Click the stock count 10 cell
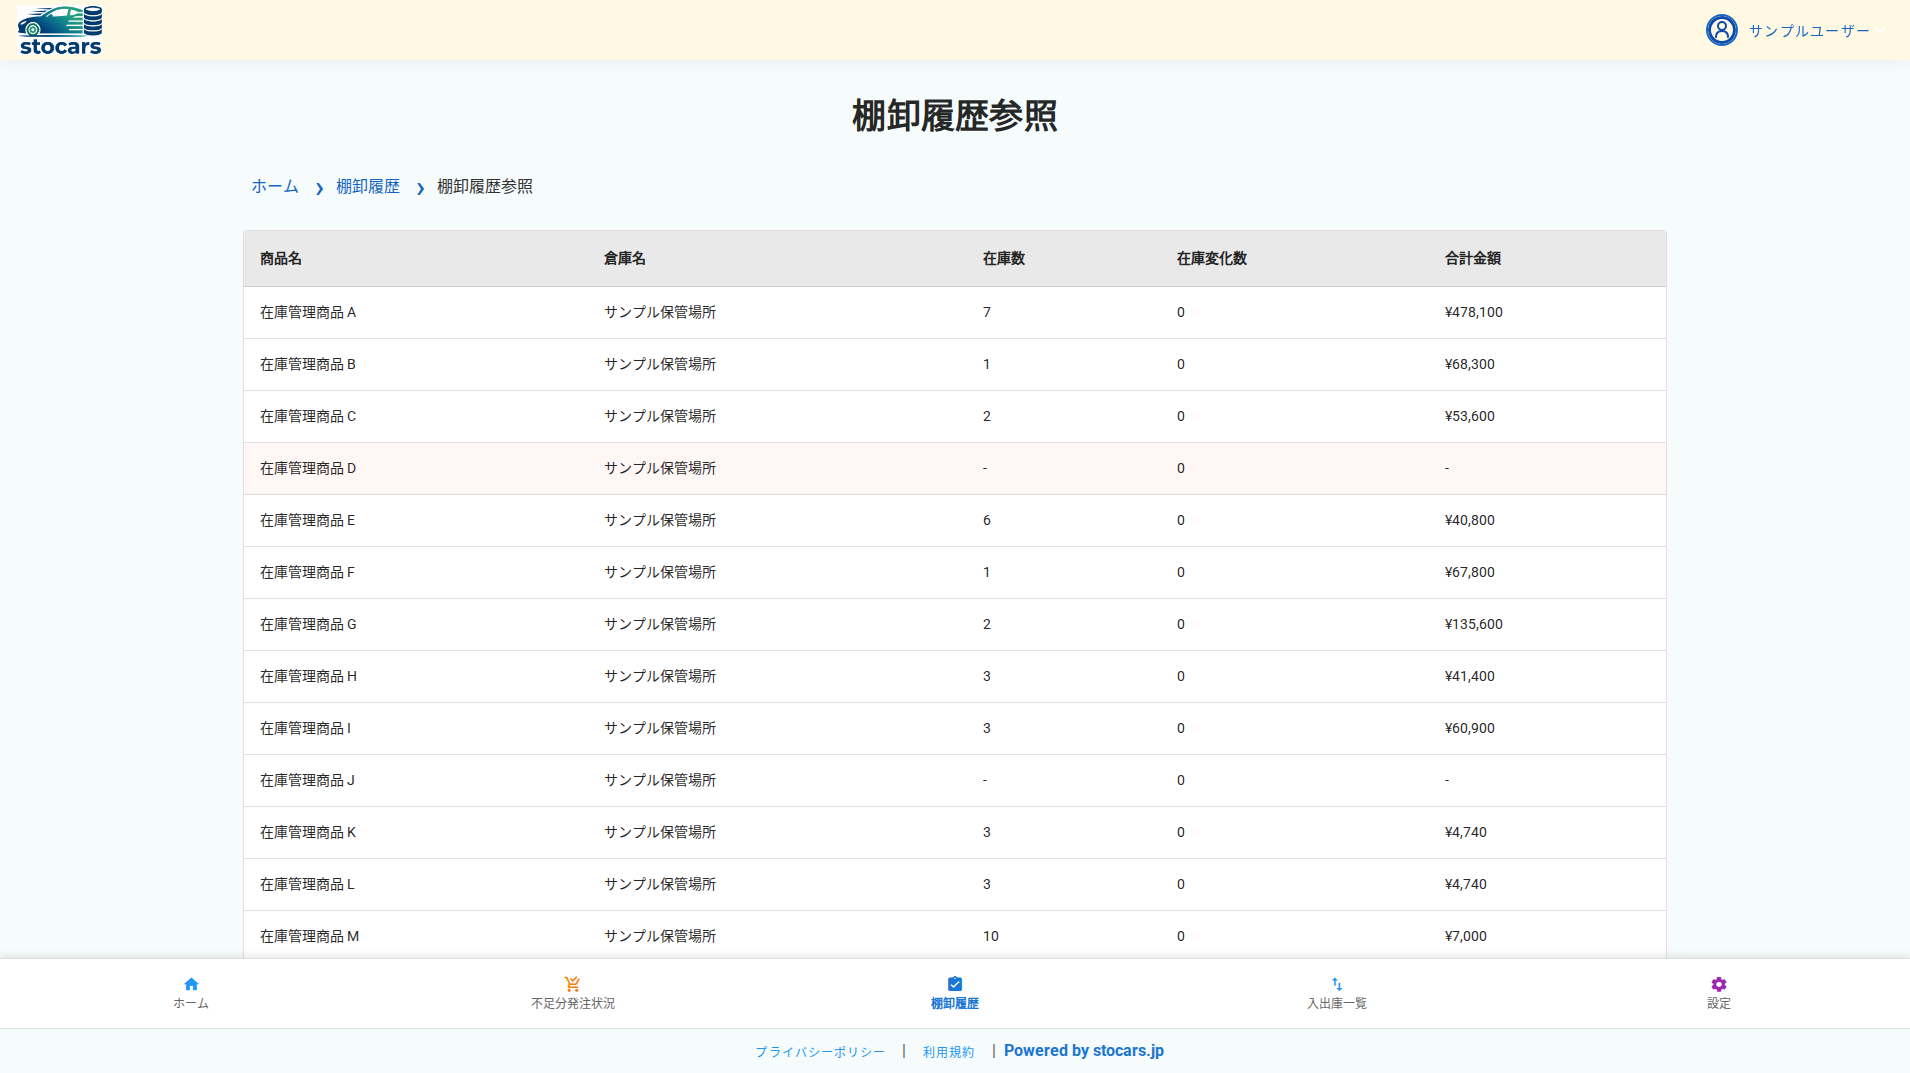This screenshot has height=1073, width=1910. [991, 936]
